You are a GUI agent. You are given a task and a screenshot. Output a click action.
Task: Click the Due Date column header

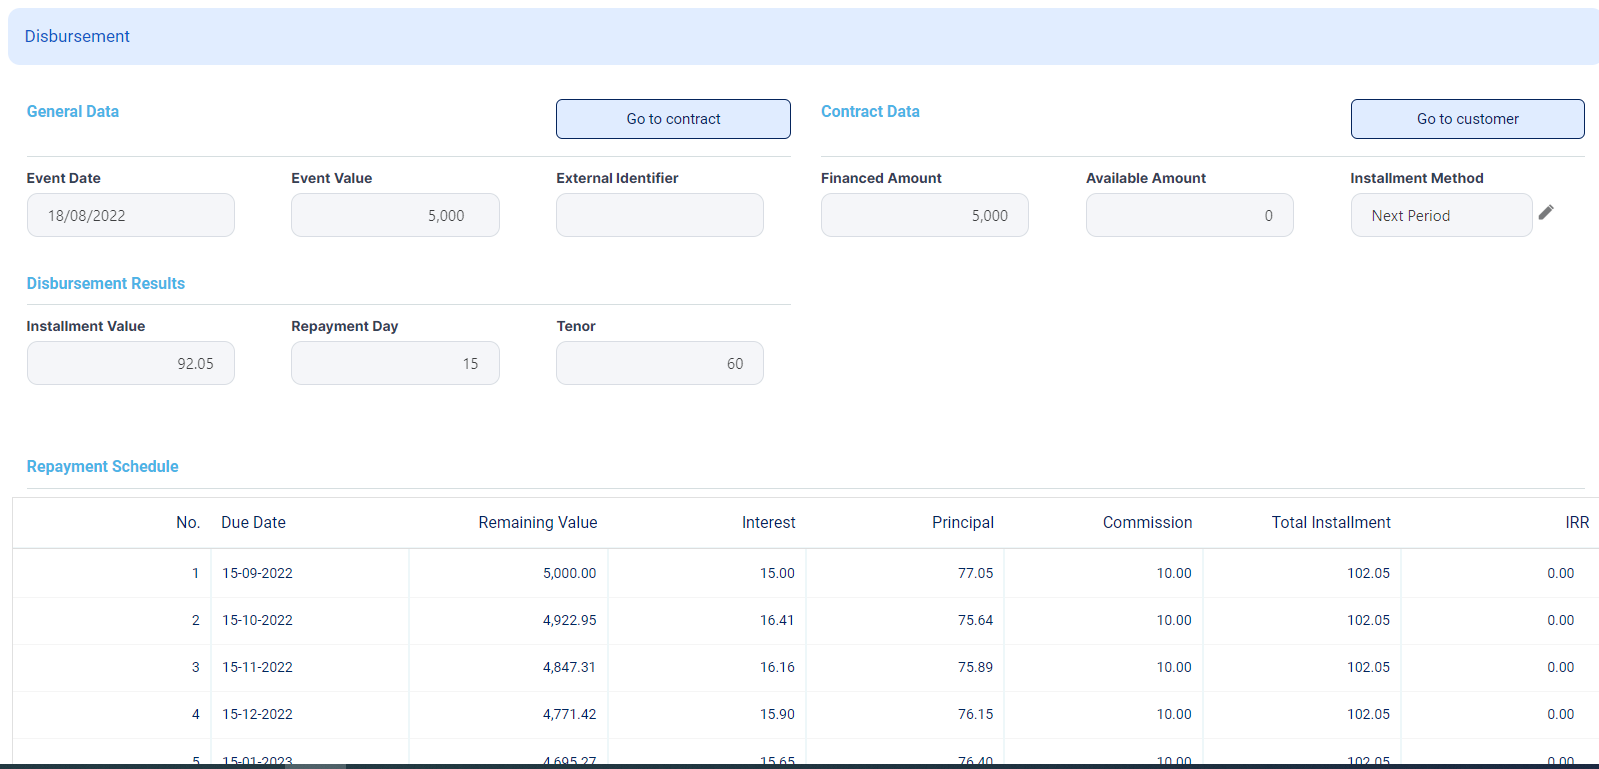(253, 522)
